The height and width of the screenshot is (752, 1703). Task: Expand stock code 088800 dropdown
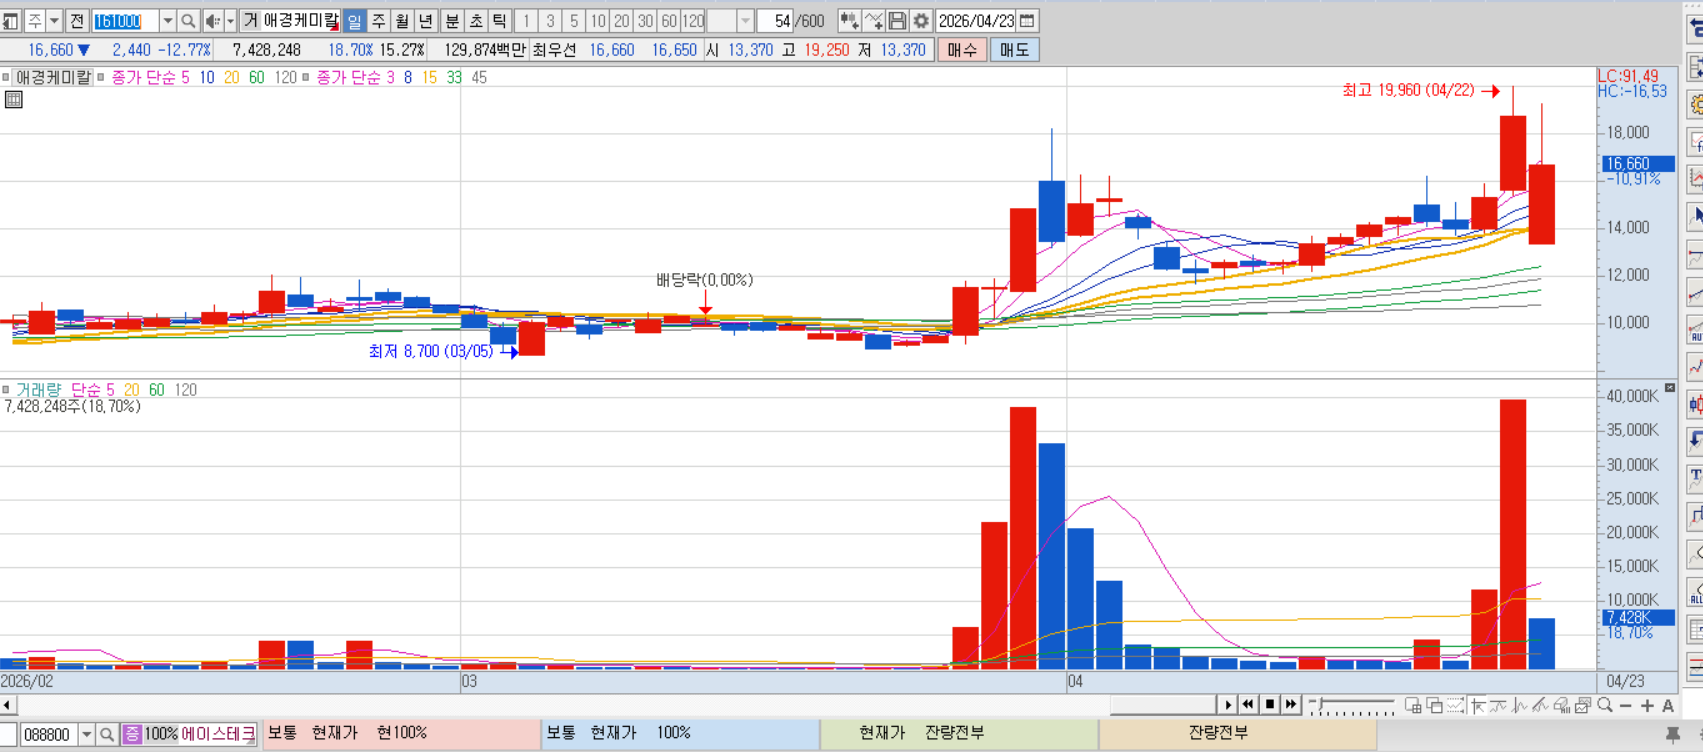tap(86, 735)
